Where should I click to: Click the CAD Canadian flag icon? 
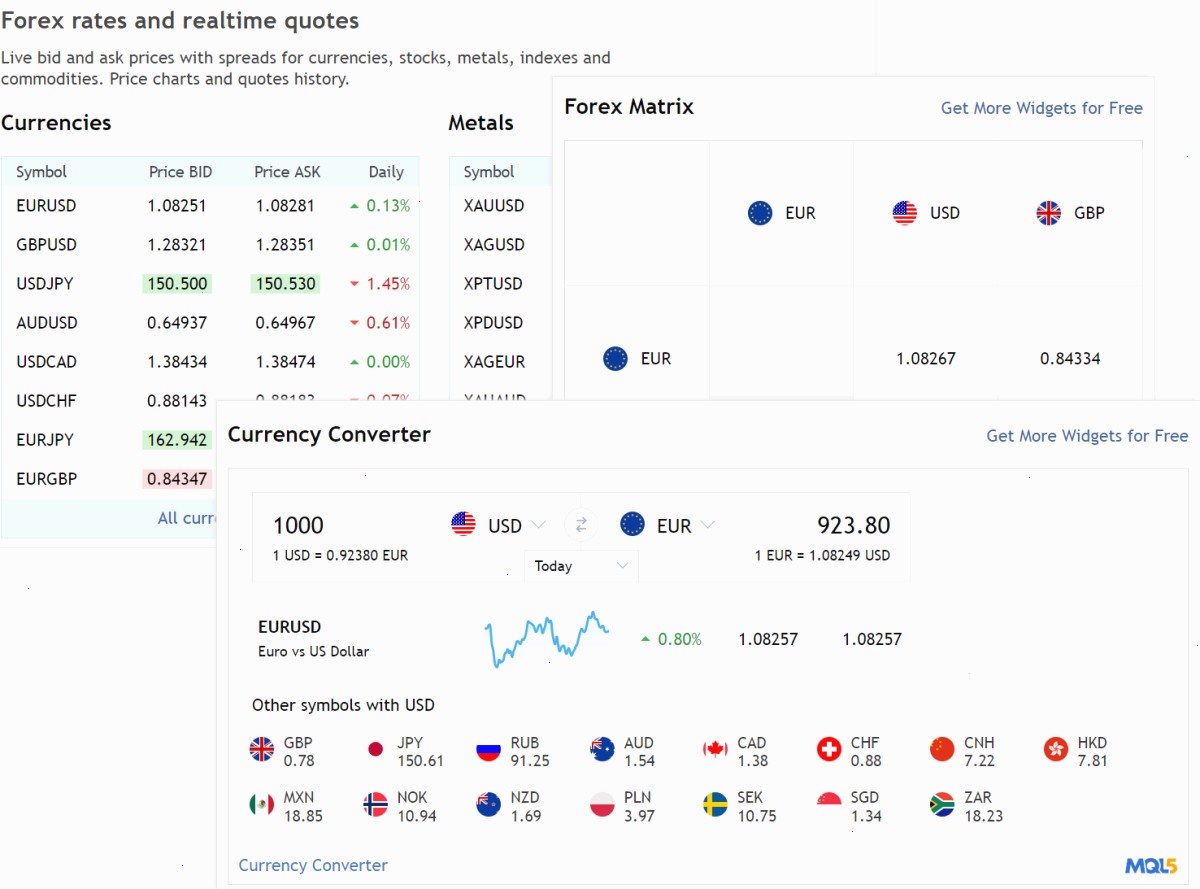pos(715,749)
